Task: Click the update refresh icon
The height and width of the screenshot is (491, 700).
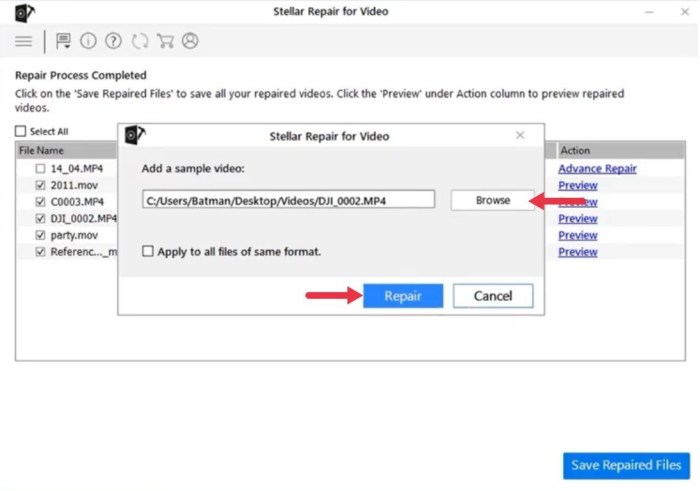Action: point(140,41)
